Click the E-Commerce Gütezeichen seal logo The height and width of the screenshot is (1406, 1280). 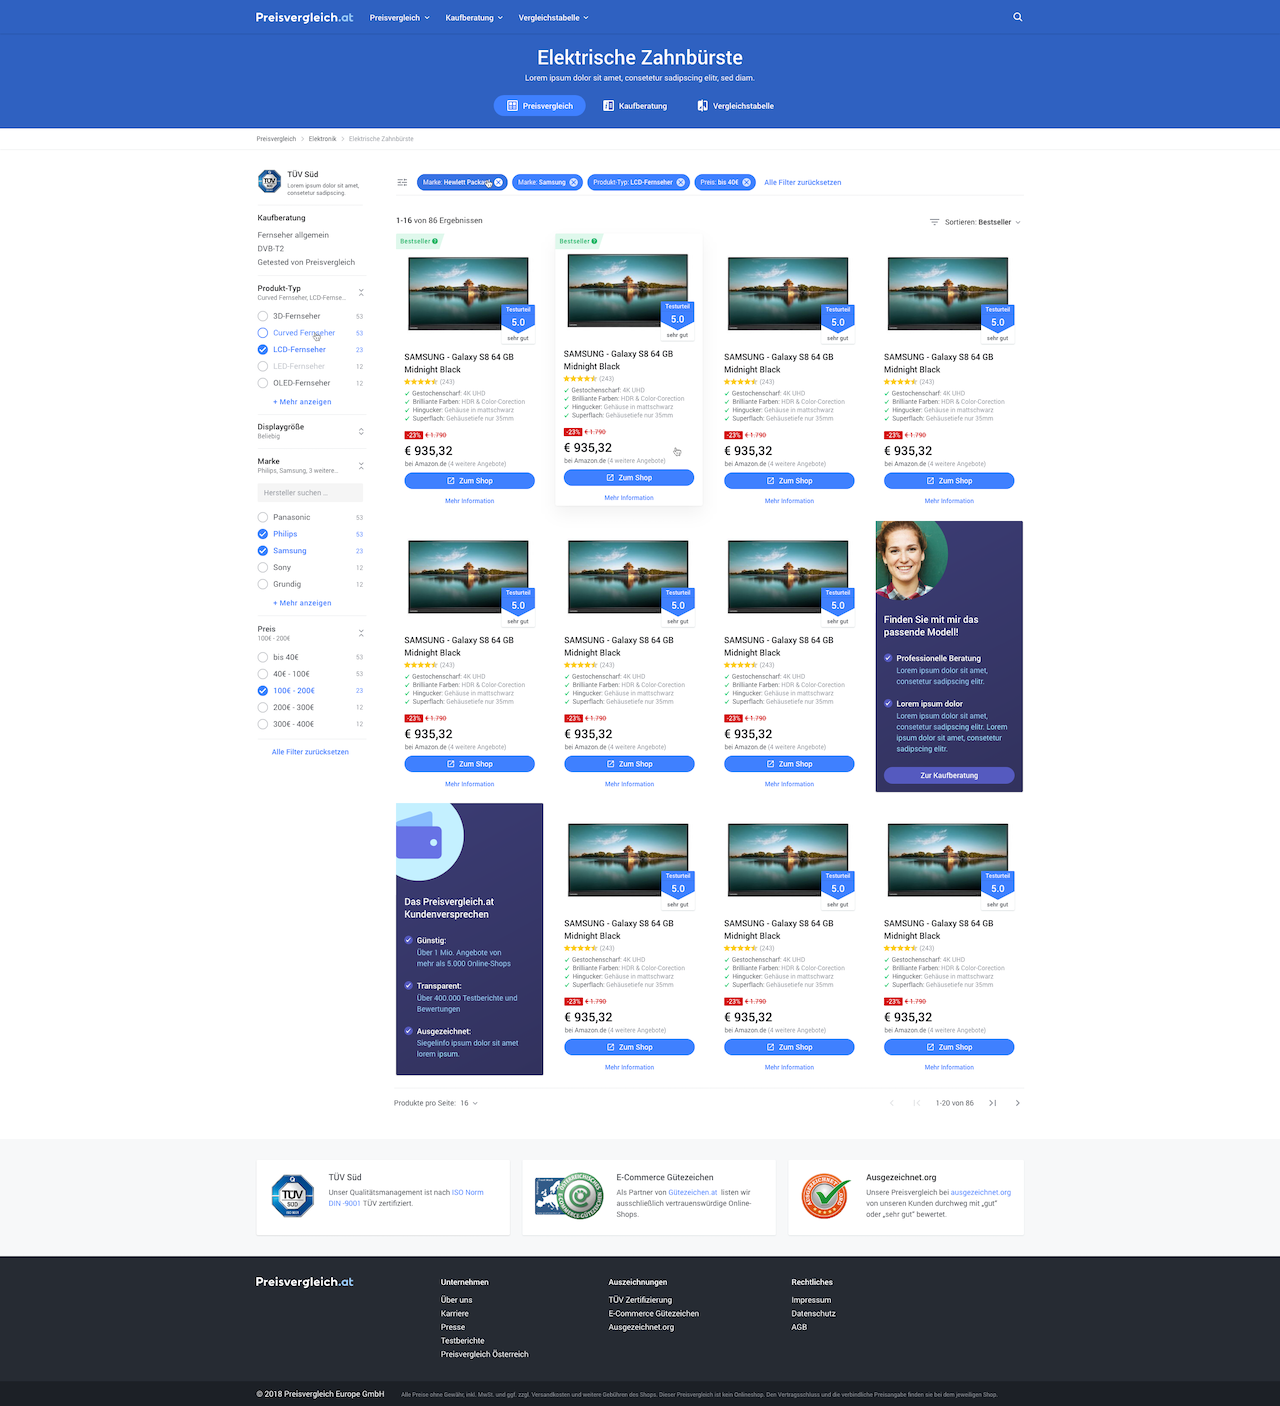point(569,1196)
